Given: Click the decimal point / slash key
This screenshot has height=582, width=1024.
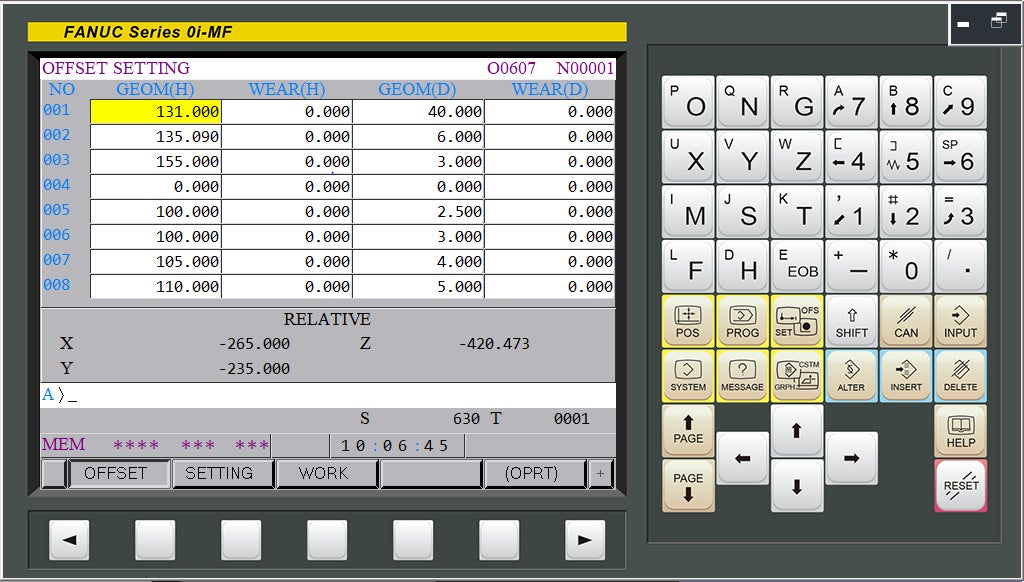Looking at the screenshot, I should pos(961,267).
